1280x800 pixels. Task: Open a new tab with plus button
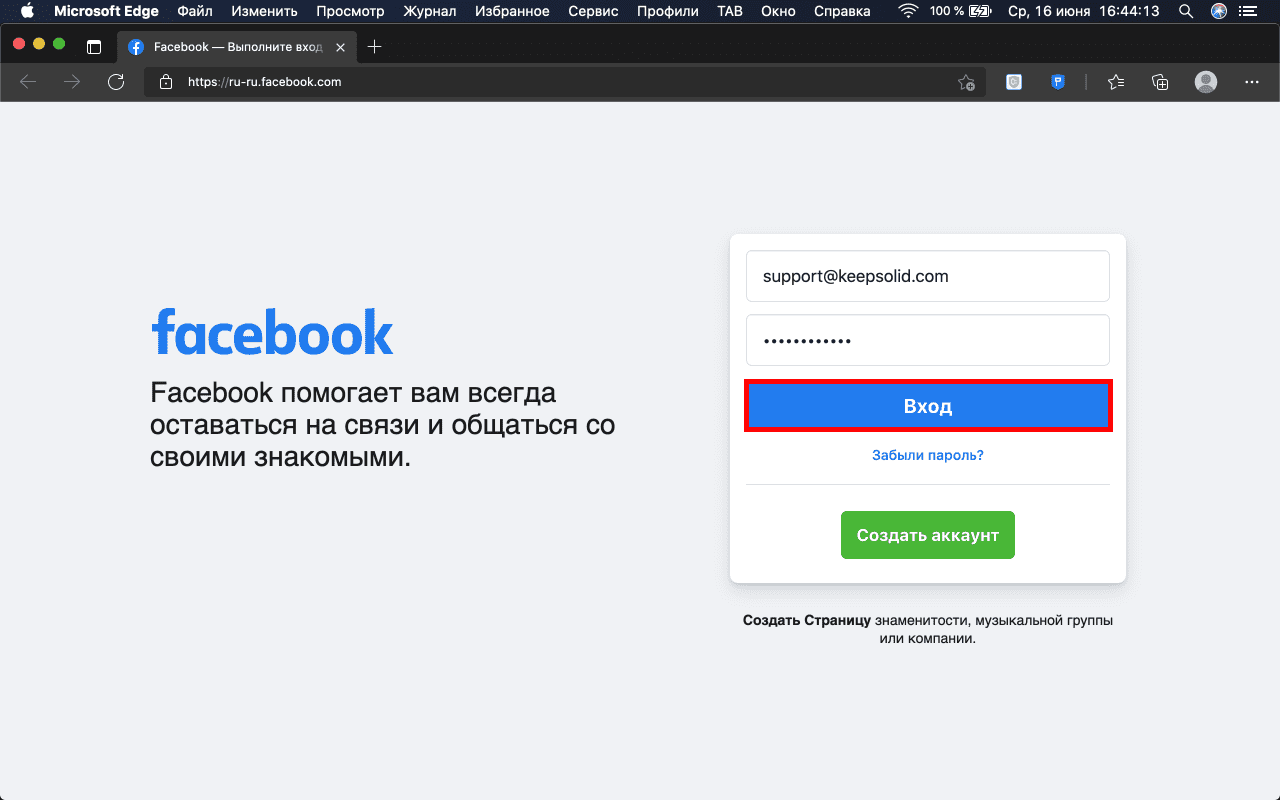375,47
